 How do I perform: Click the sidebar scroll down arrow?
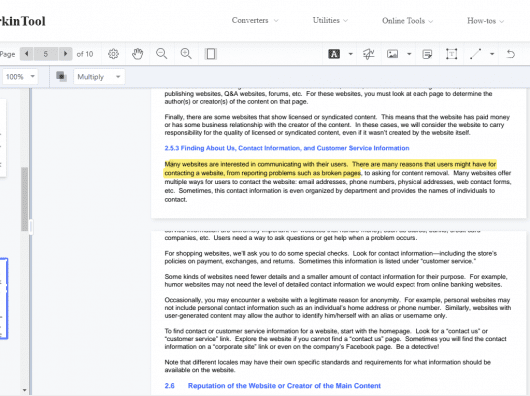(x=24, y=390)
